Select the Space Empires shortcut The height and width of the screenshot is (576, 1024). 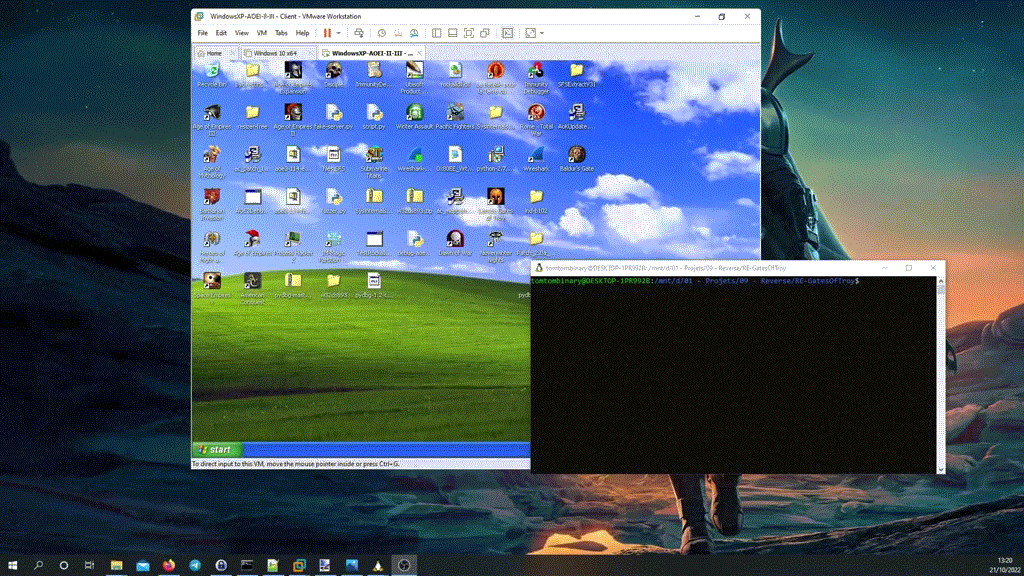click(212, 287)
